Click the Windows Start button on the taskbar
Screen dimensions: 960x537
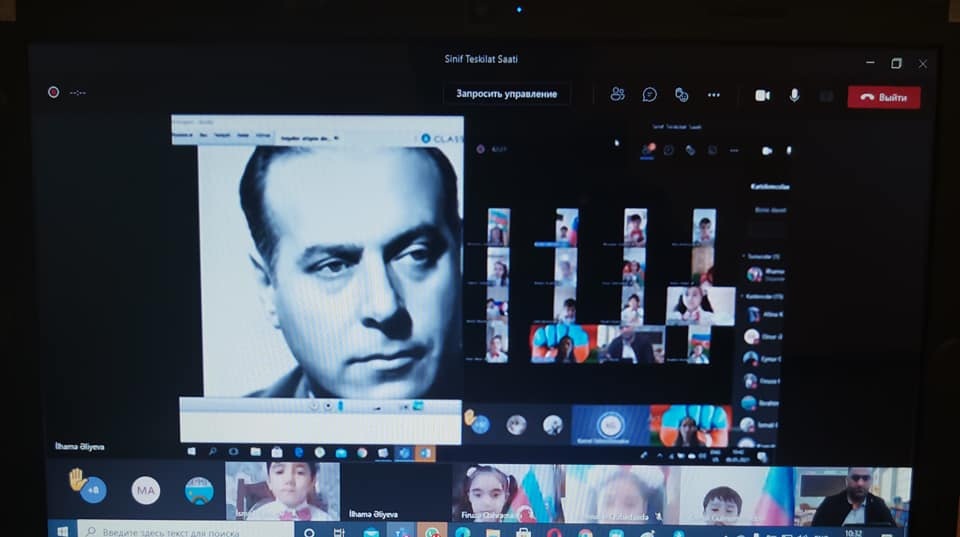(62, 531)
